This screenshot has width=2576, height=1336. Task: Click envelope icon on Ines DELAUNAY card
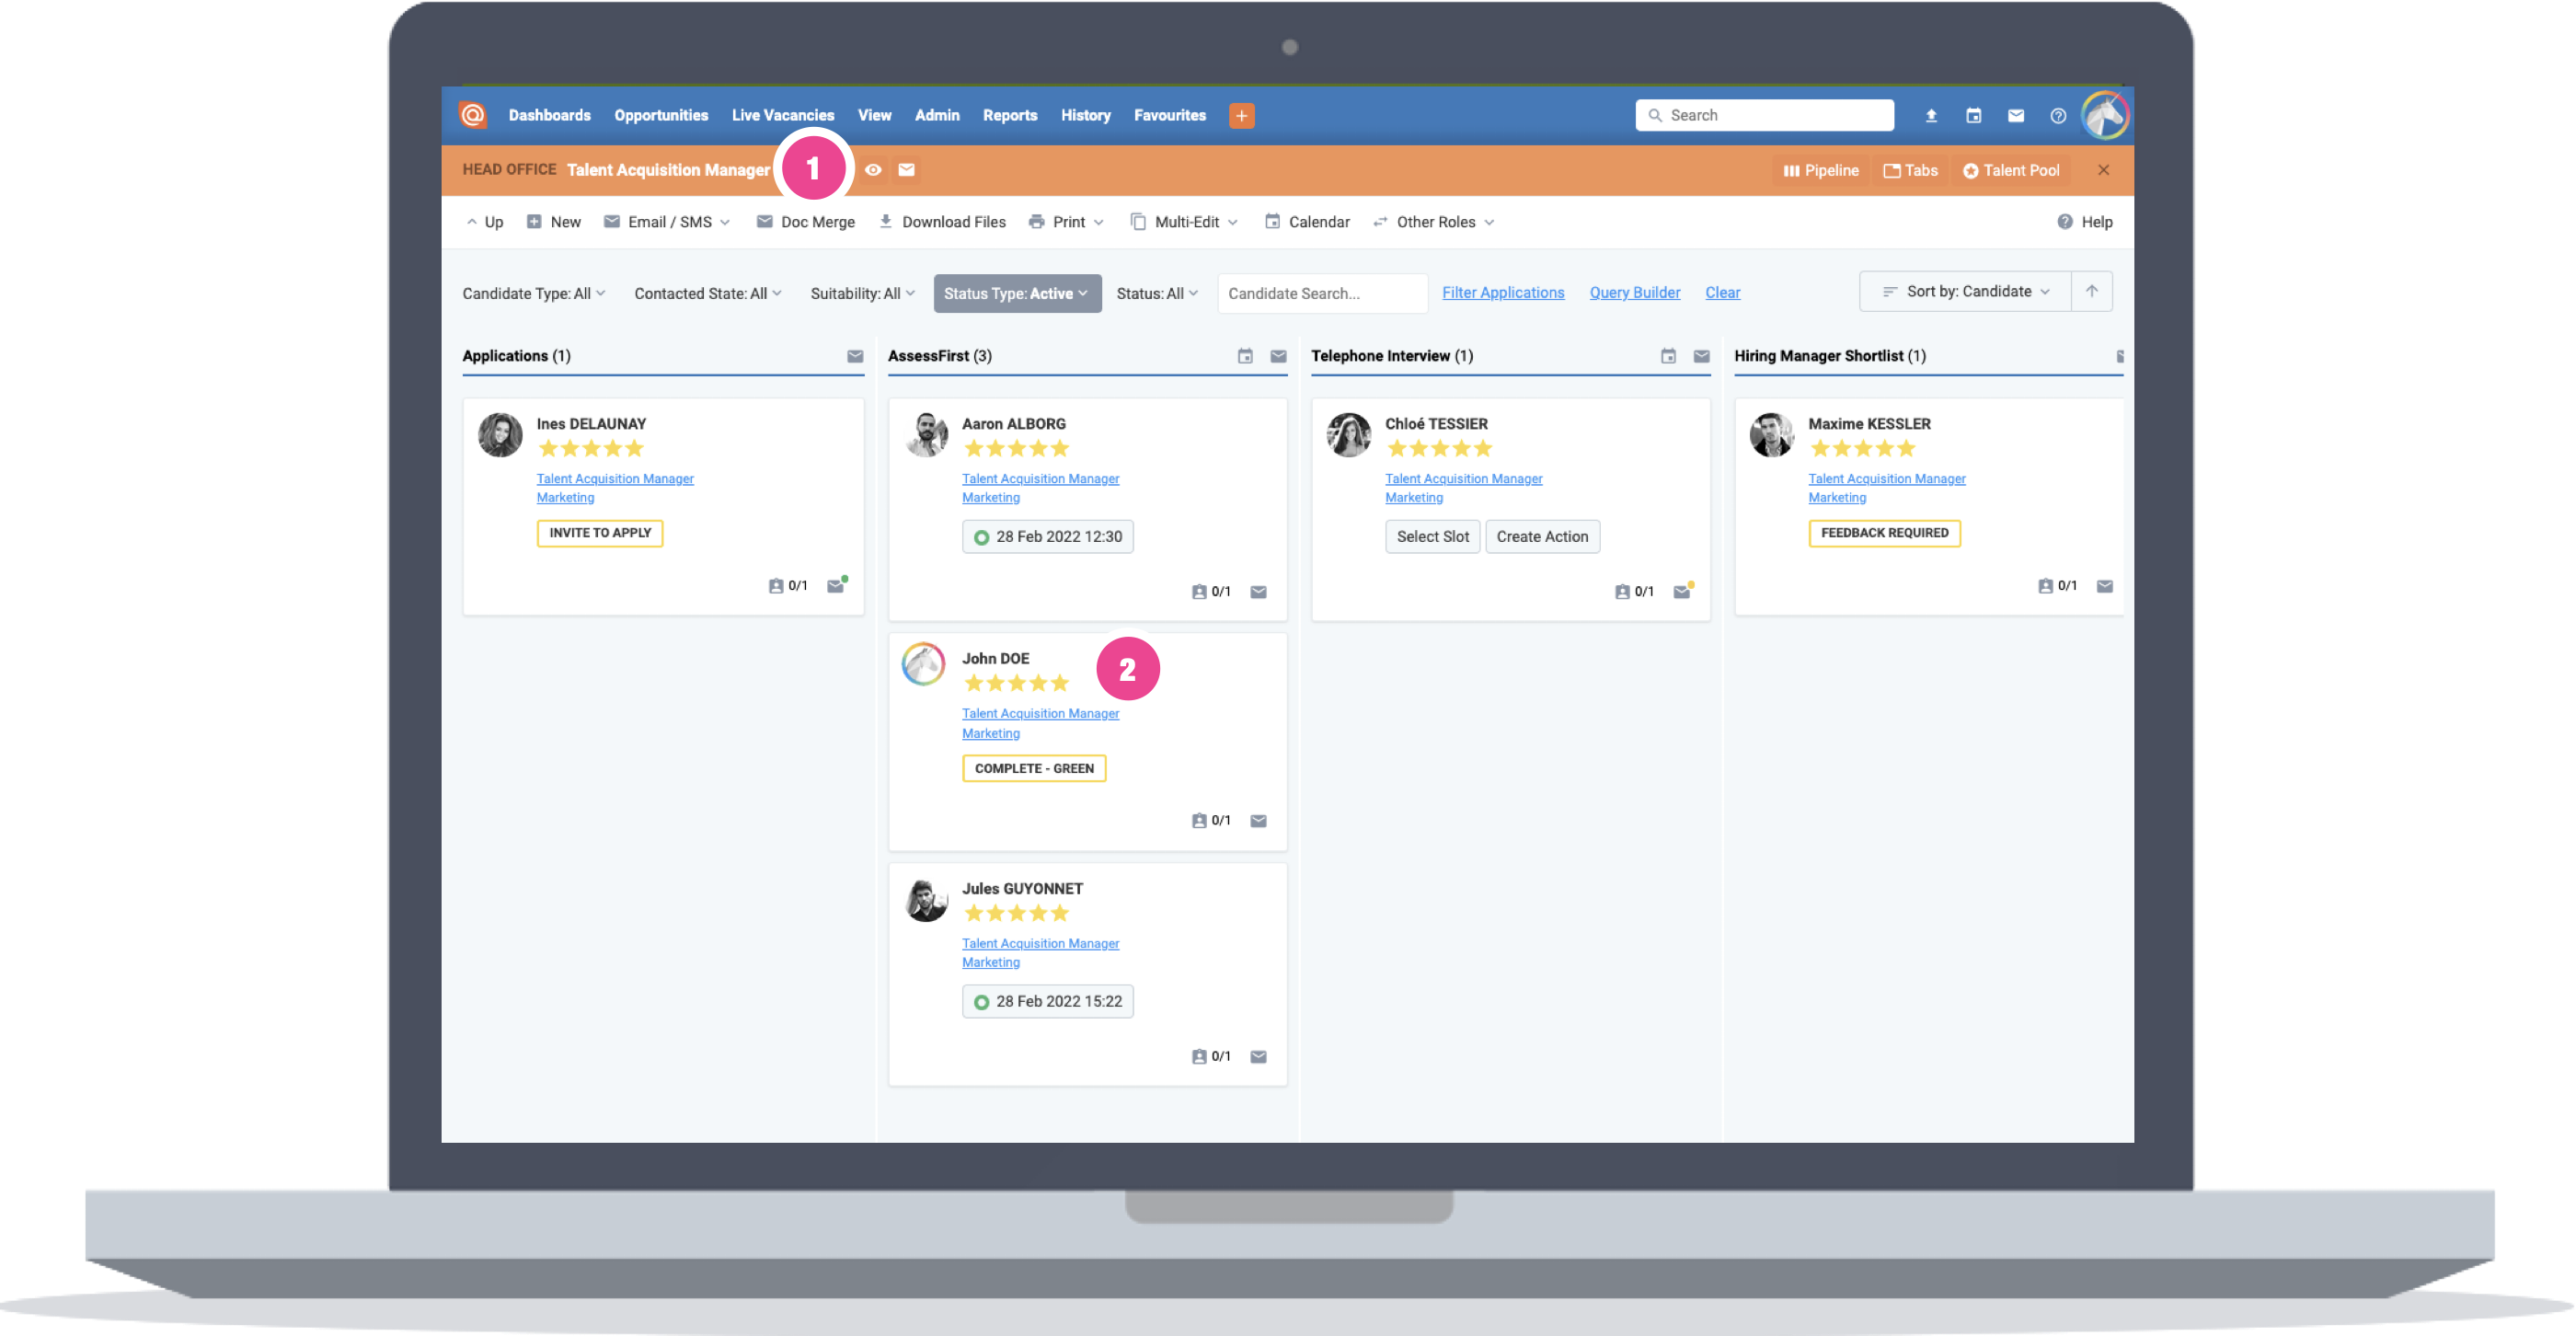pyautogui.click(x=836, y=586)
